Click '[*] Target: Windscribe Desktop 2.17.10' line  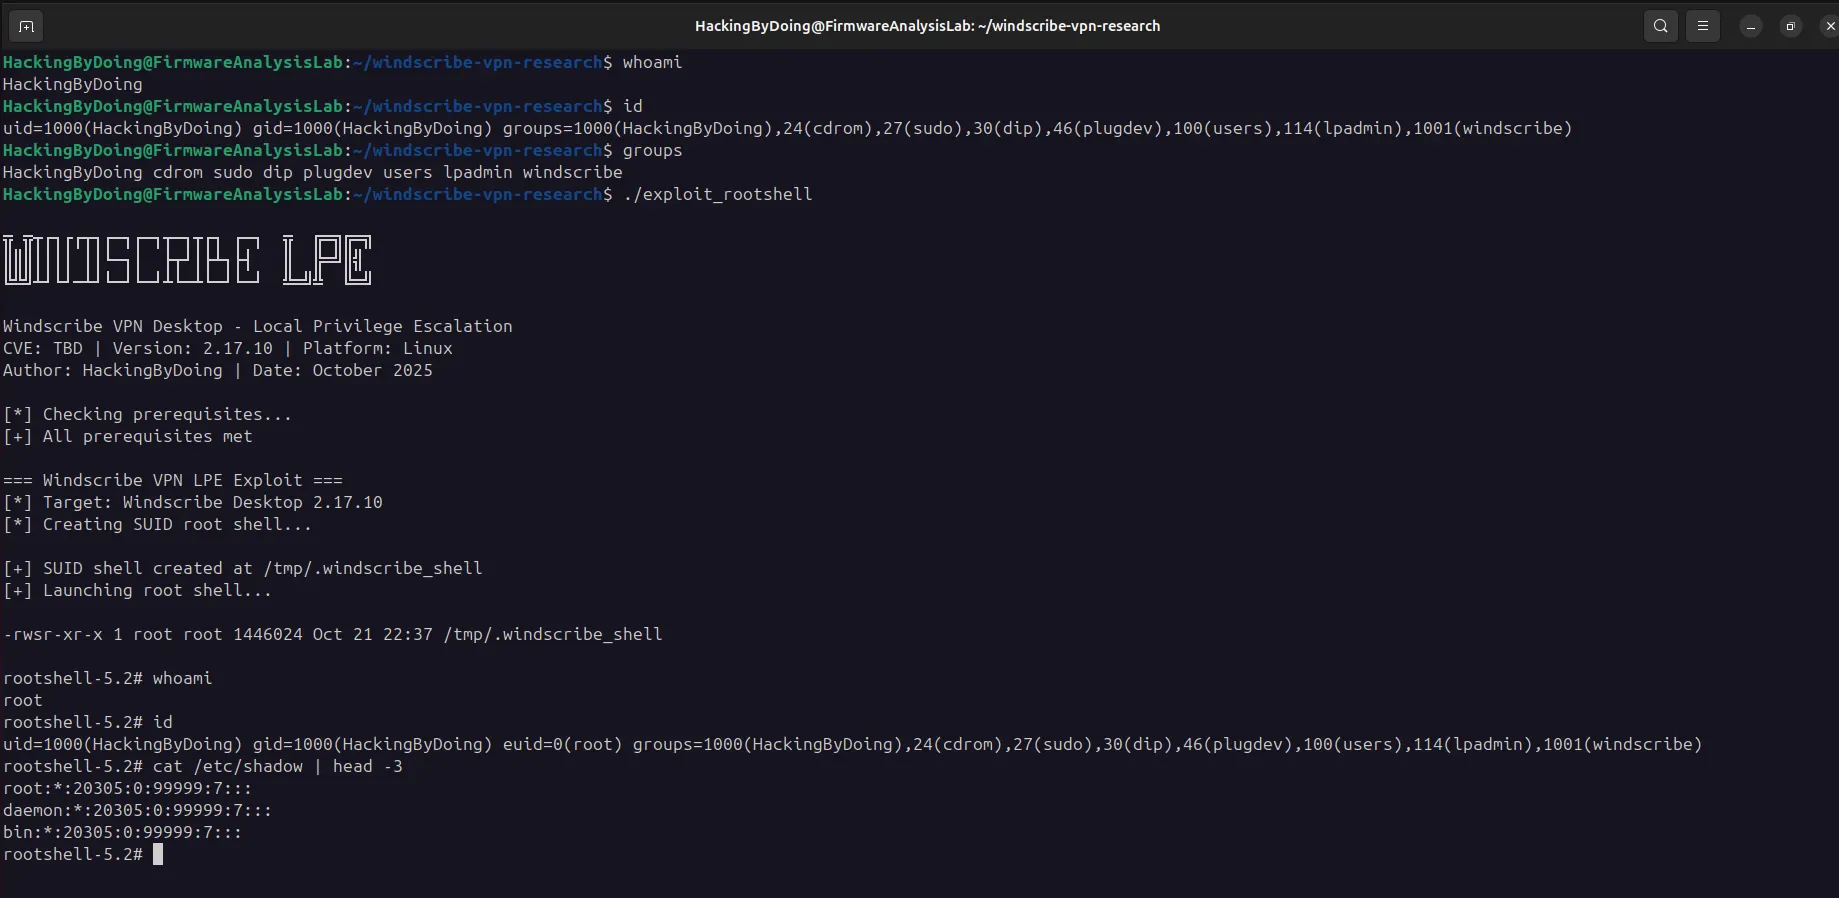point(193,502)
